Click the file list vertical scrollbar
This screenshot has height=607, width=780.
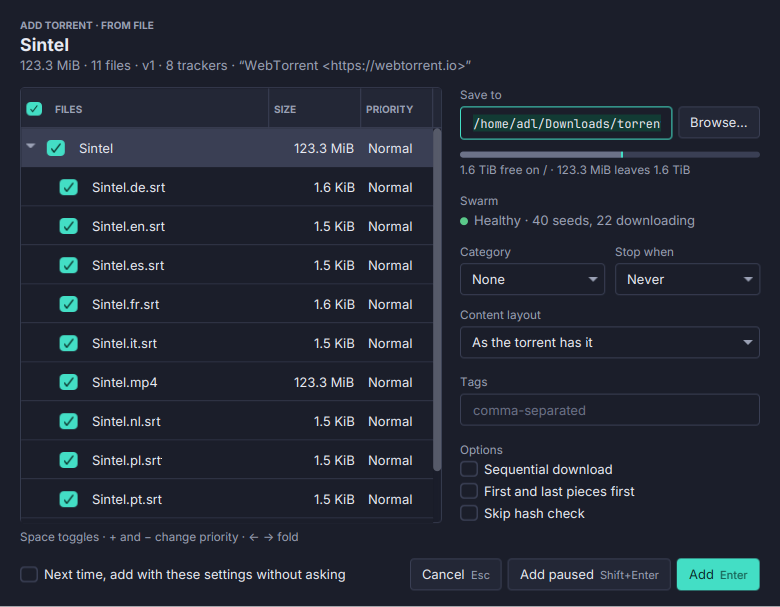click(437, 300)
